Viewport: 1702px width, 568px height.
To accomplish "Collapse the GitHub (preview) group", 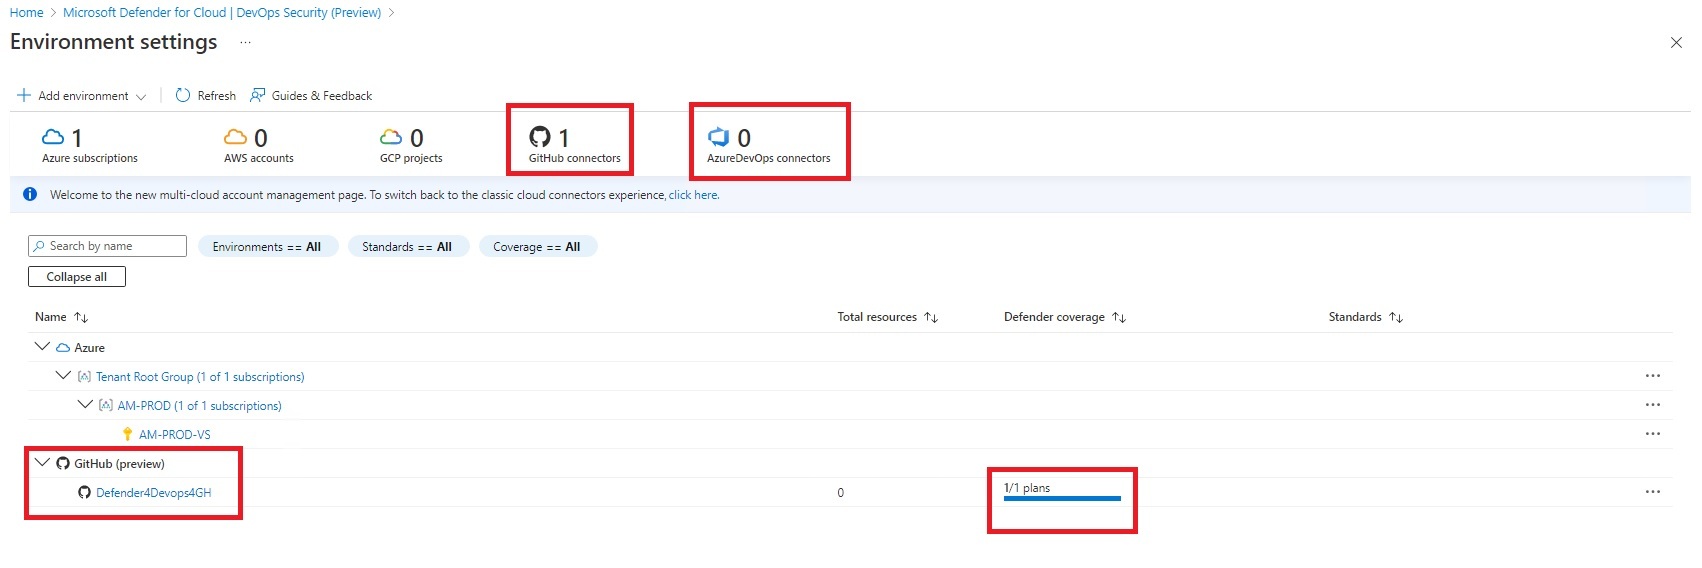I will point(42,462).
